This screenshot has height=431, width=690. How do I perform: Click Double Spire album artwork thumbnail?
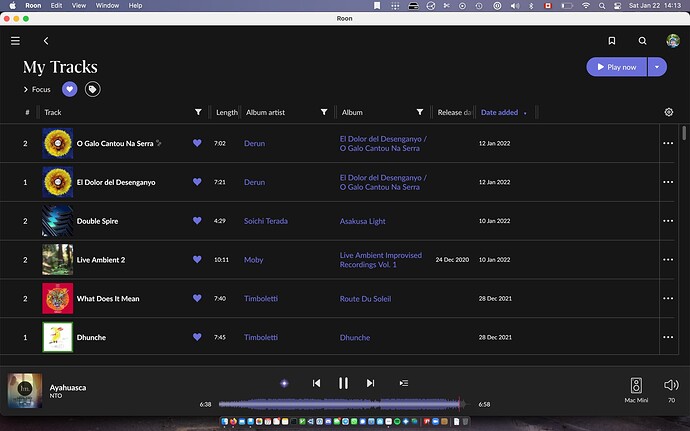(x=58, y=221)
